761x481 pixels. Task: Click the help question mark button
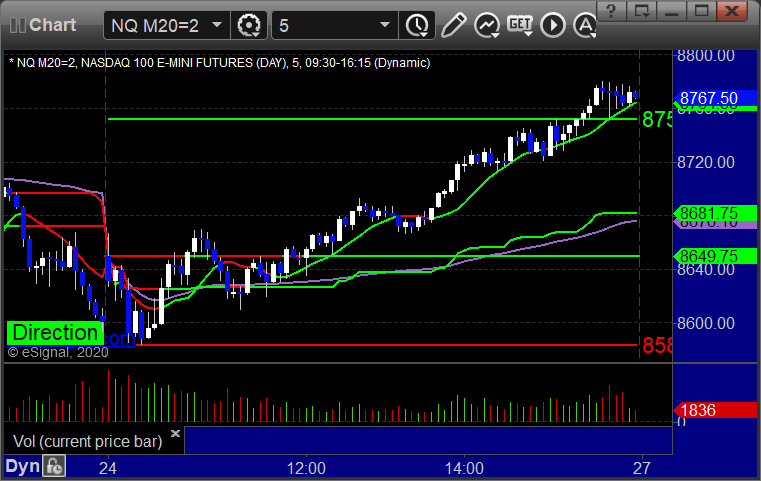point(611,11)
